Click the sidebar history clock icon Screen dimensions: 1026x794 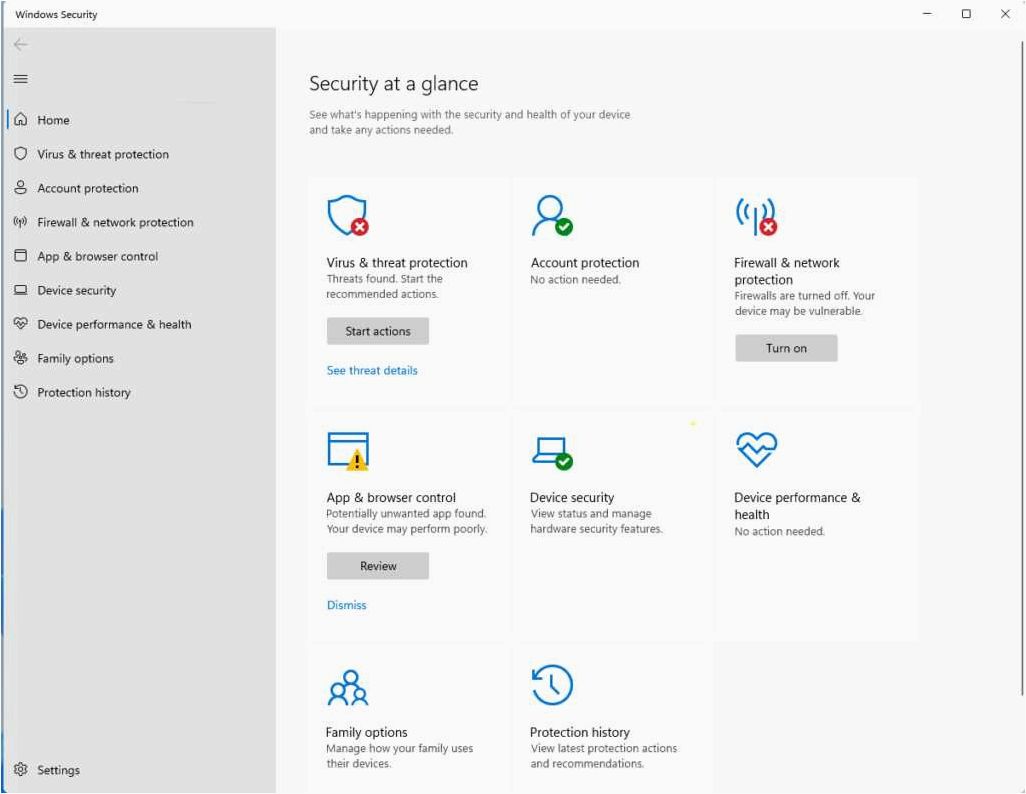(21, 391)
